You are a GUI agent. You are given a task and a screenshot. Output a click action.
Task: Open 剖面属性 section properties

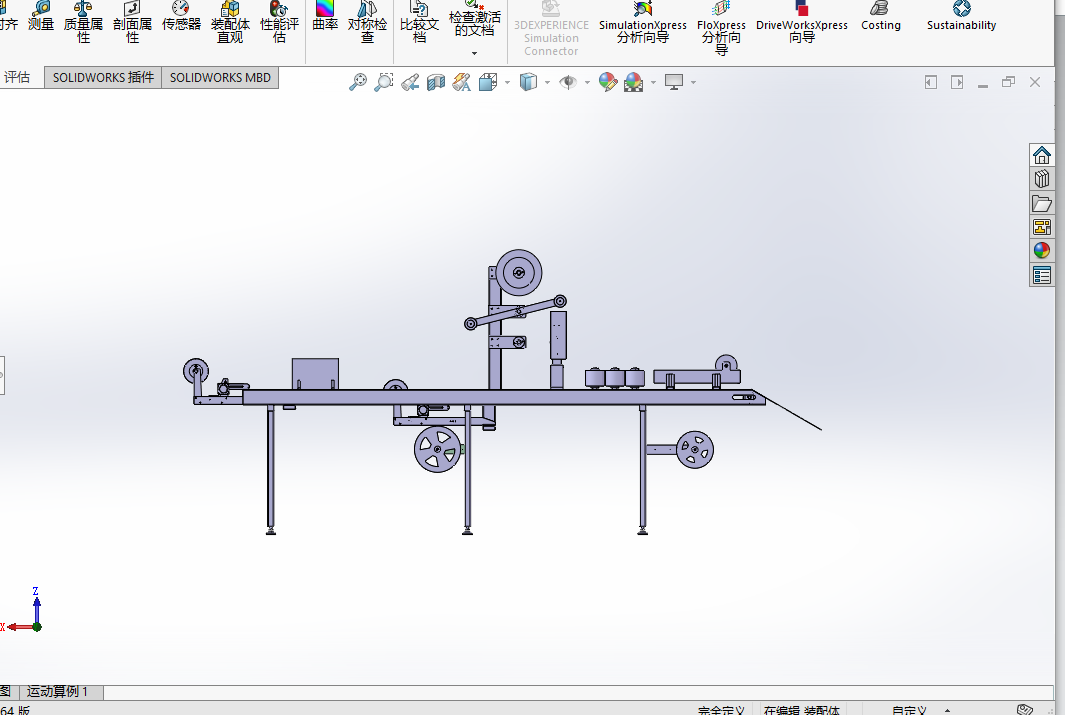132,22
